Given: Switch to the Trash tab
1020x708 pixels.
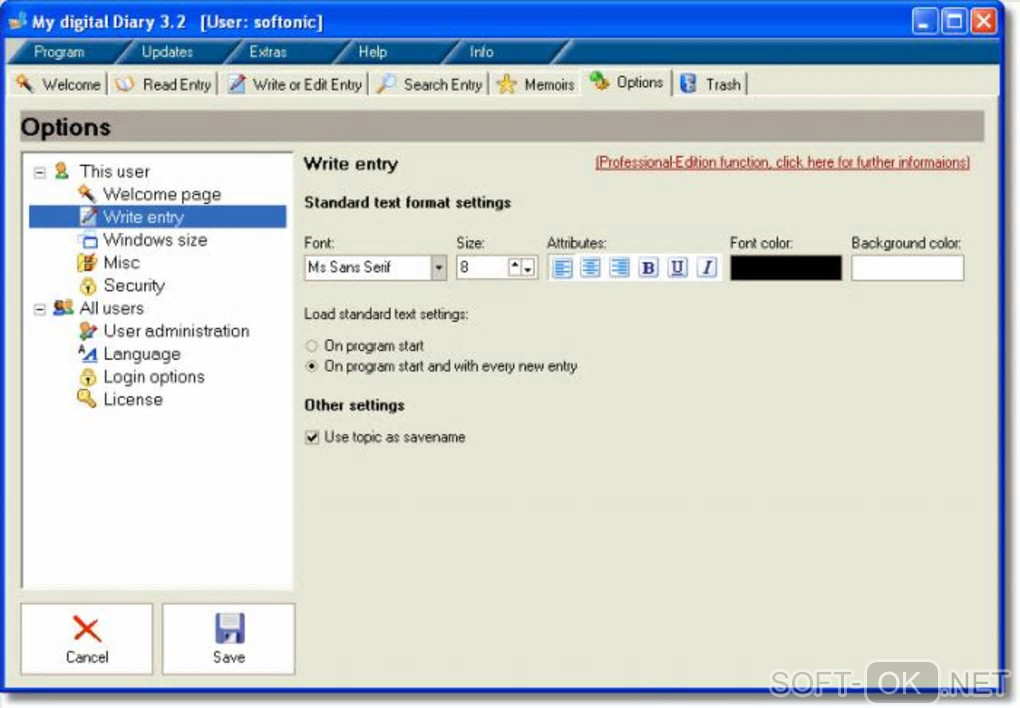Looking at the screenshot, I should point(711,85).
